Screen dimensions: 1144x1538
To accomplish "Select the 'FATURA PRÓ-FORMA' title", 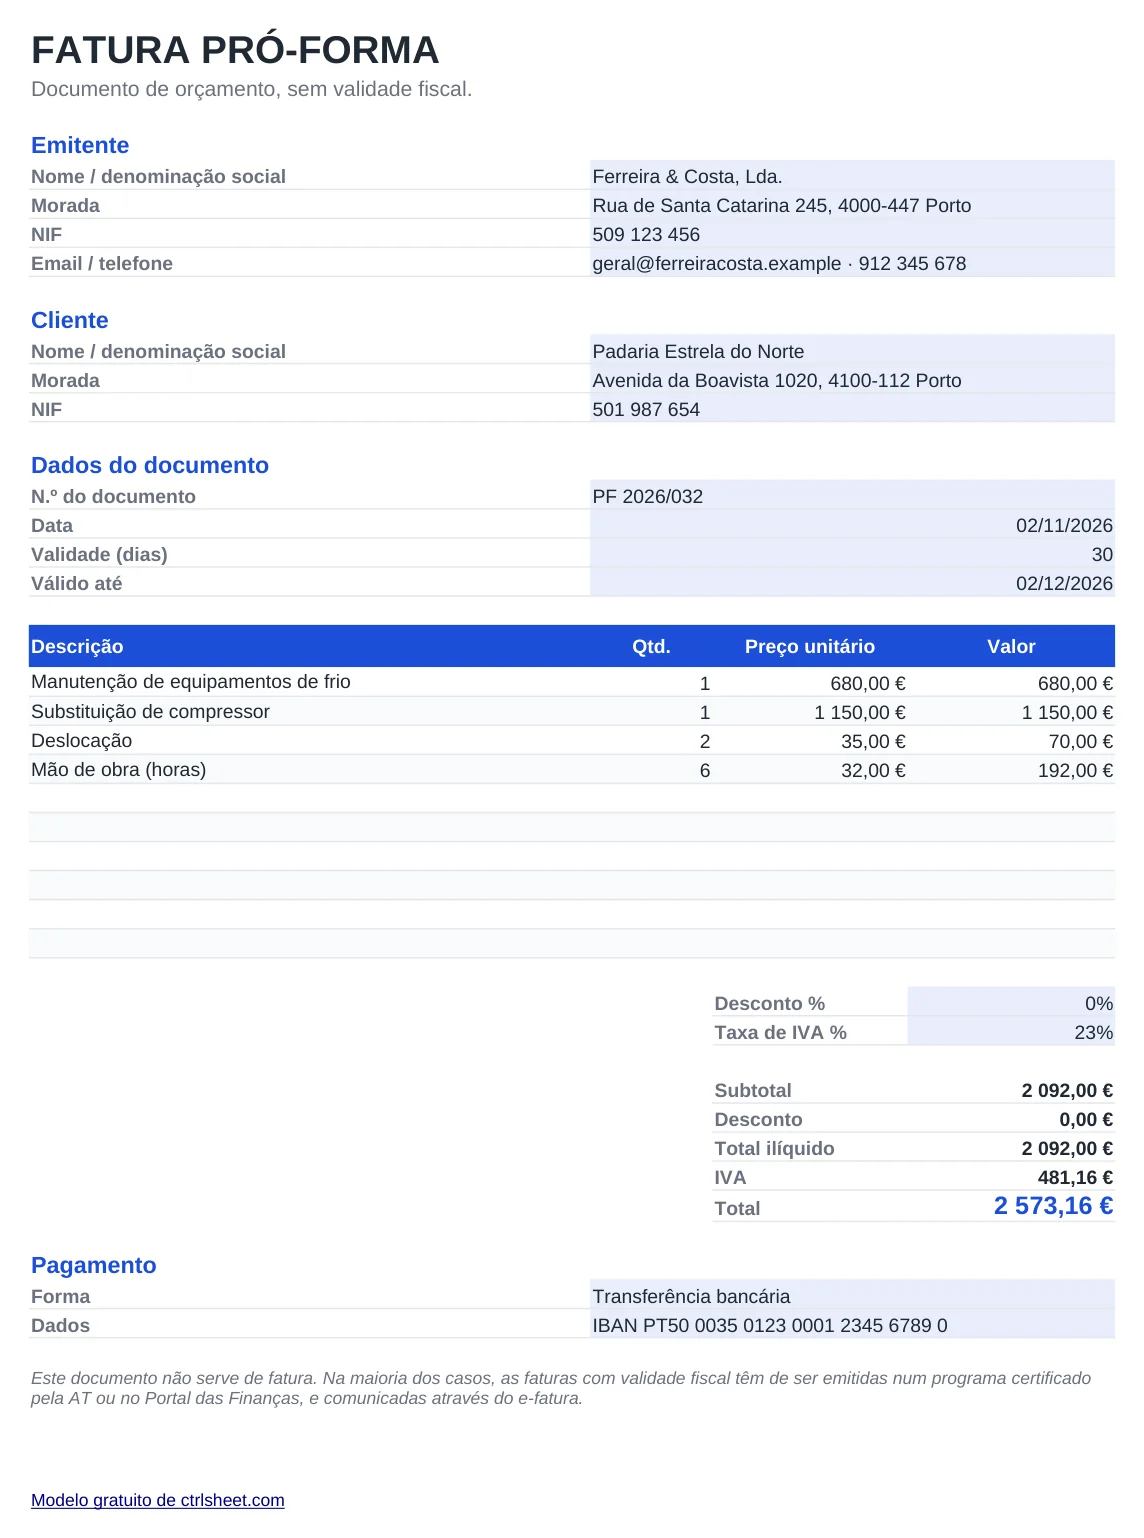I will coord(235,50).
